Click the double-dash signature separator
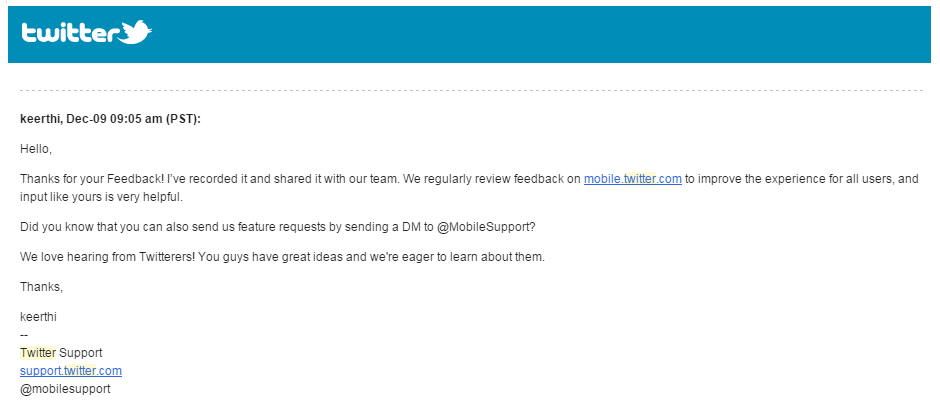Image resolution: width=940 pixels, height=402 pixels. click(25, 334)
